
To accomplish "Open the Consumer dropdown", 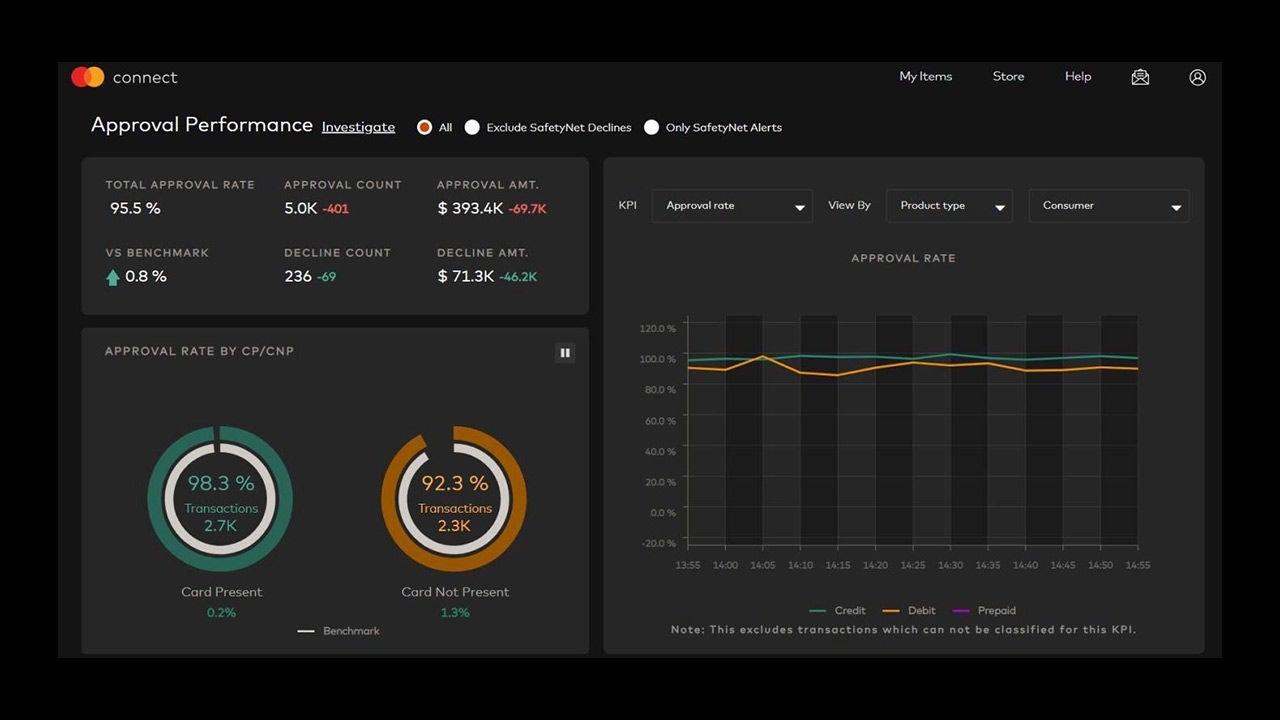I will click(1109, 206).
